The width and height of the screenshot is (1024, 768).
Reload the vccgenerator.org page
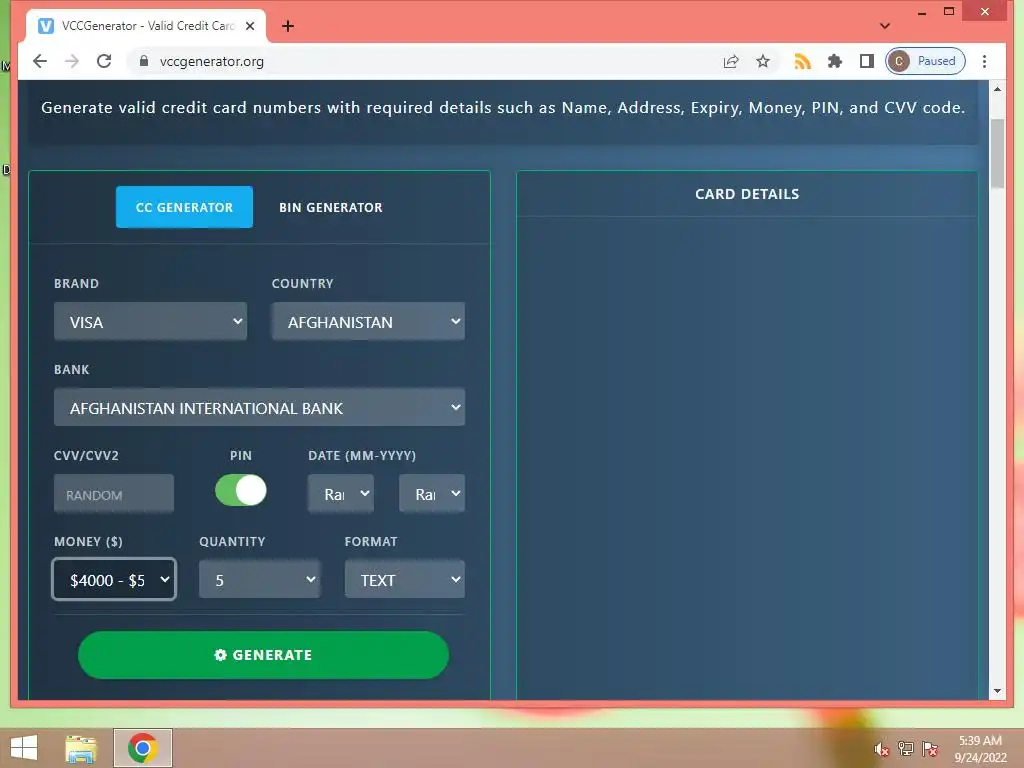tap(104, 61)
